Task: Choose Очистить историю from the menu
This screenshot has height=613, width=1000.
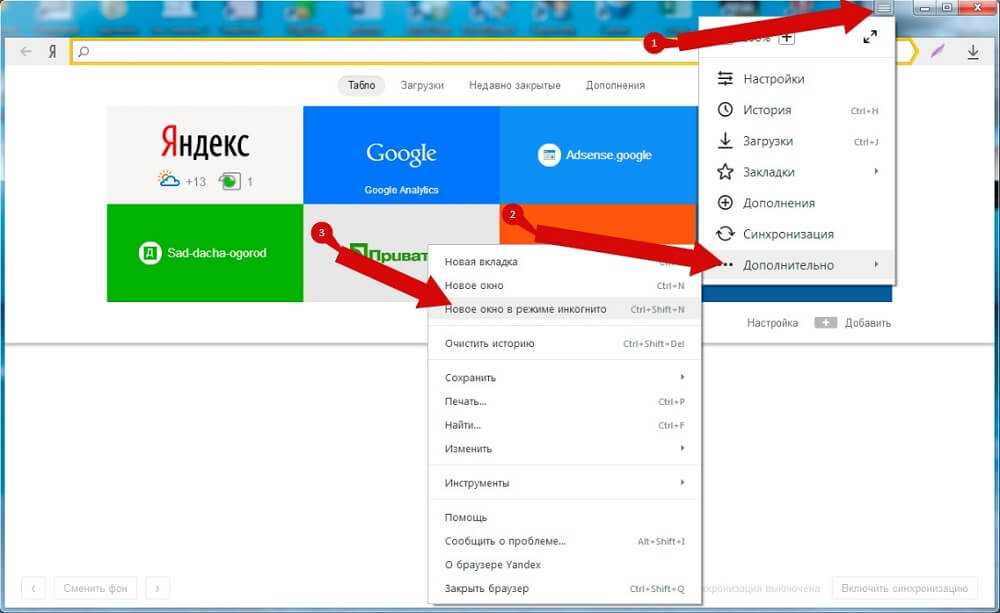Action: (x=489, y=344)
